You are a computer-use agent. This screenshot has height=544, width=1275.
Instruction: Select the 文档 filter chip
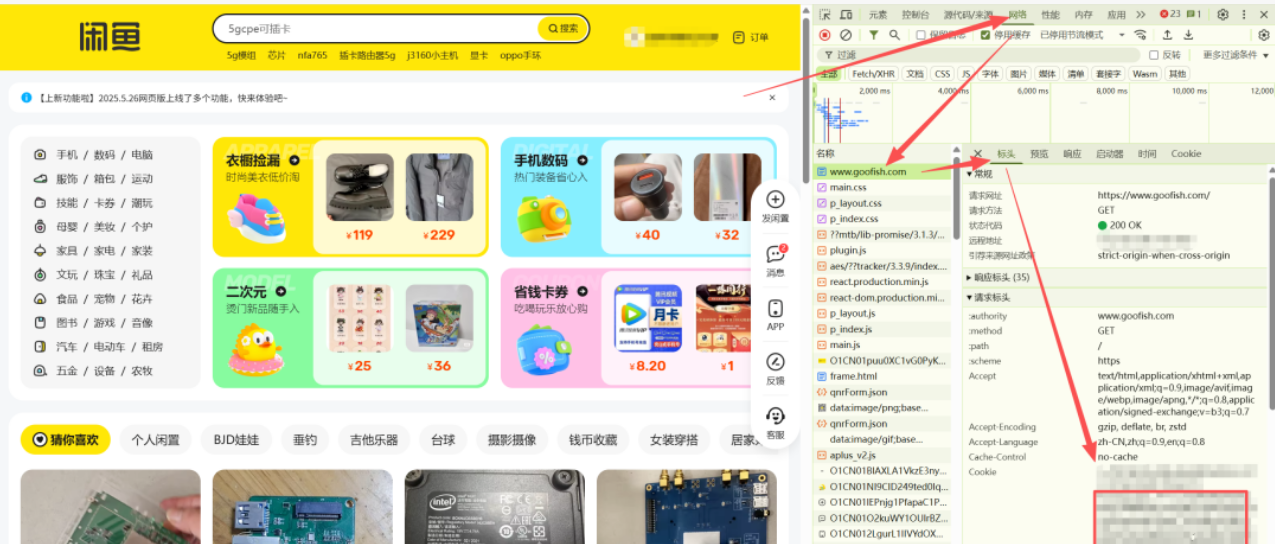point(915,74)
